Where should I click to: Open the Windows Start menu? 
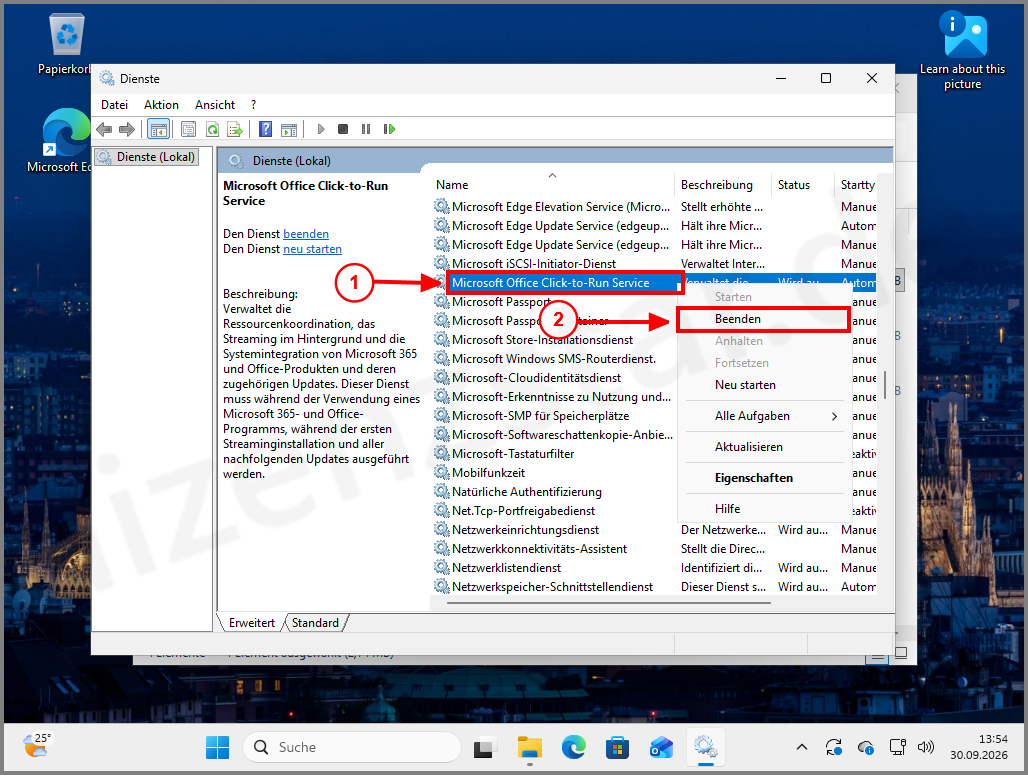point(218,747)
